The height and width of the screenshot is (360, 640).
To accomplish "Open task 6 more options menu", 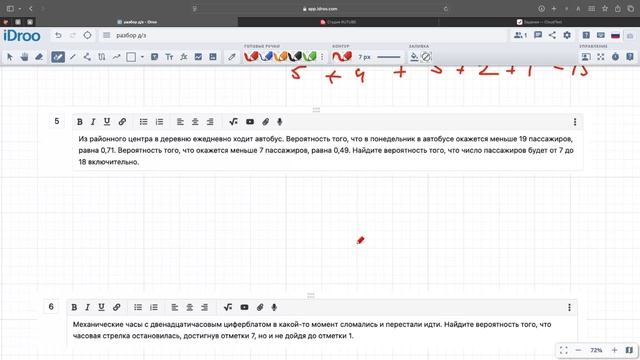I will [569, 307].
